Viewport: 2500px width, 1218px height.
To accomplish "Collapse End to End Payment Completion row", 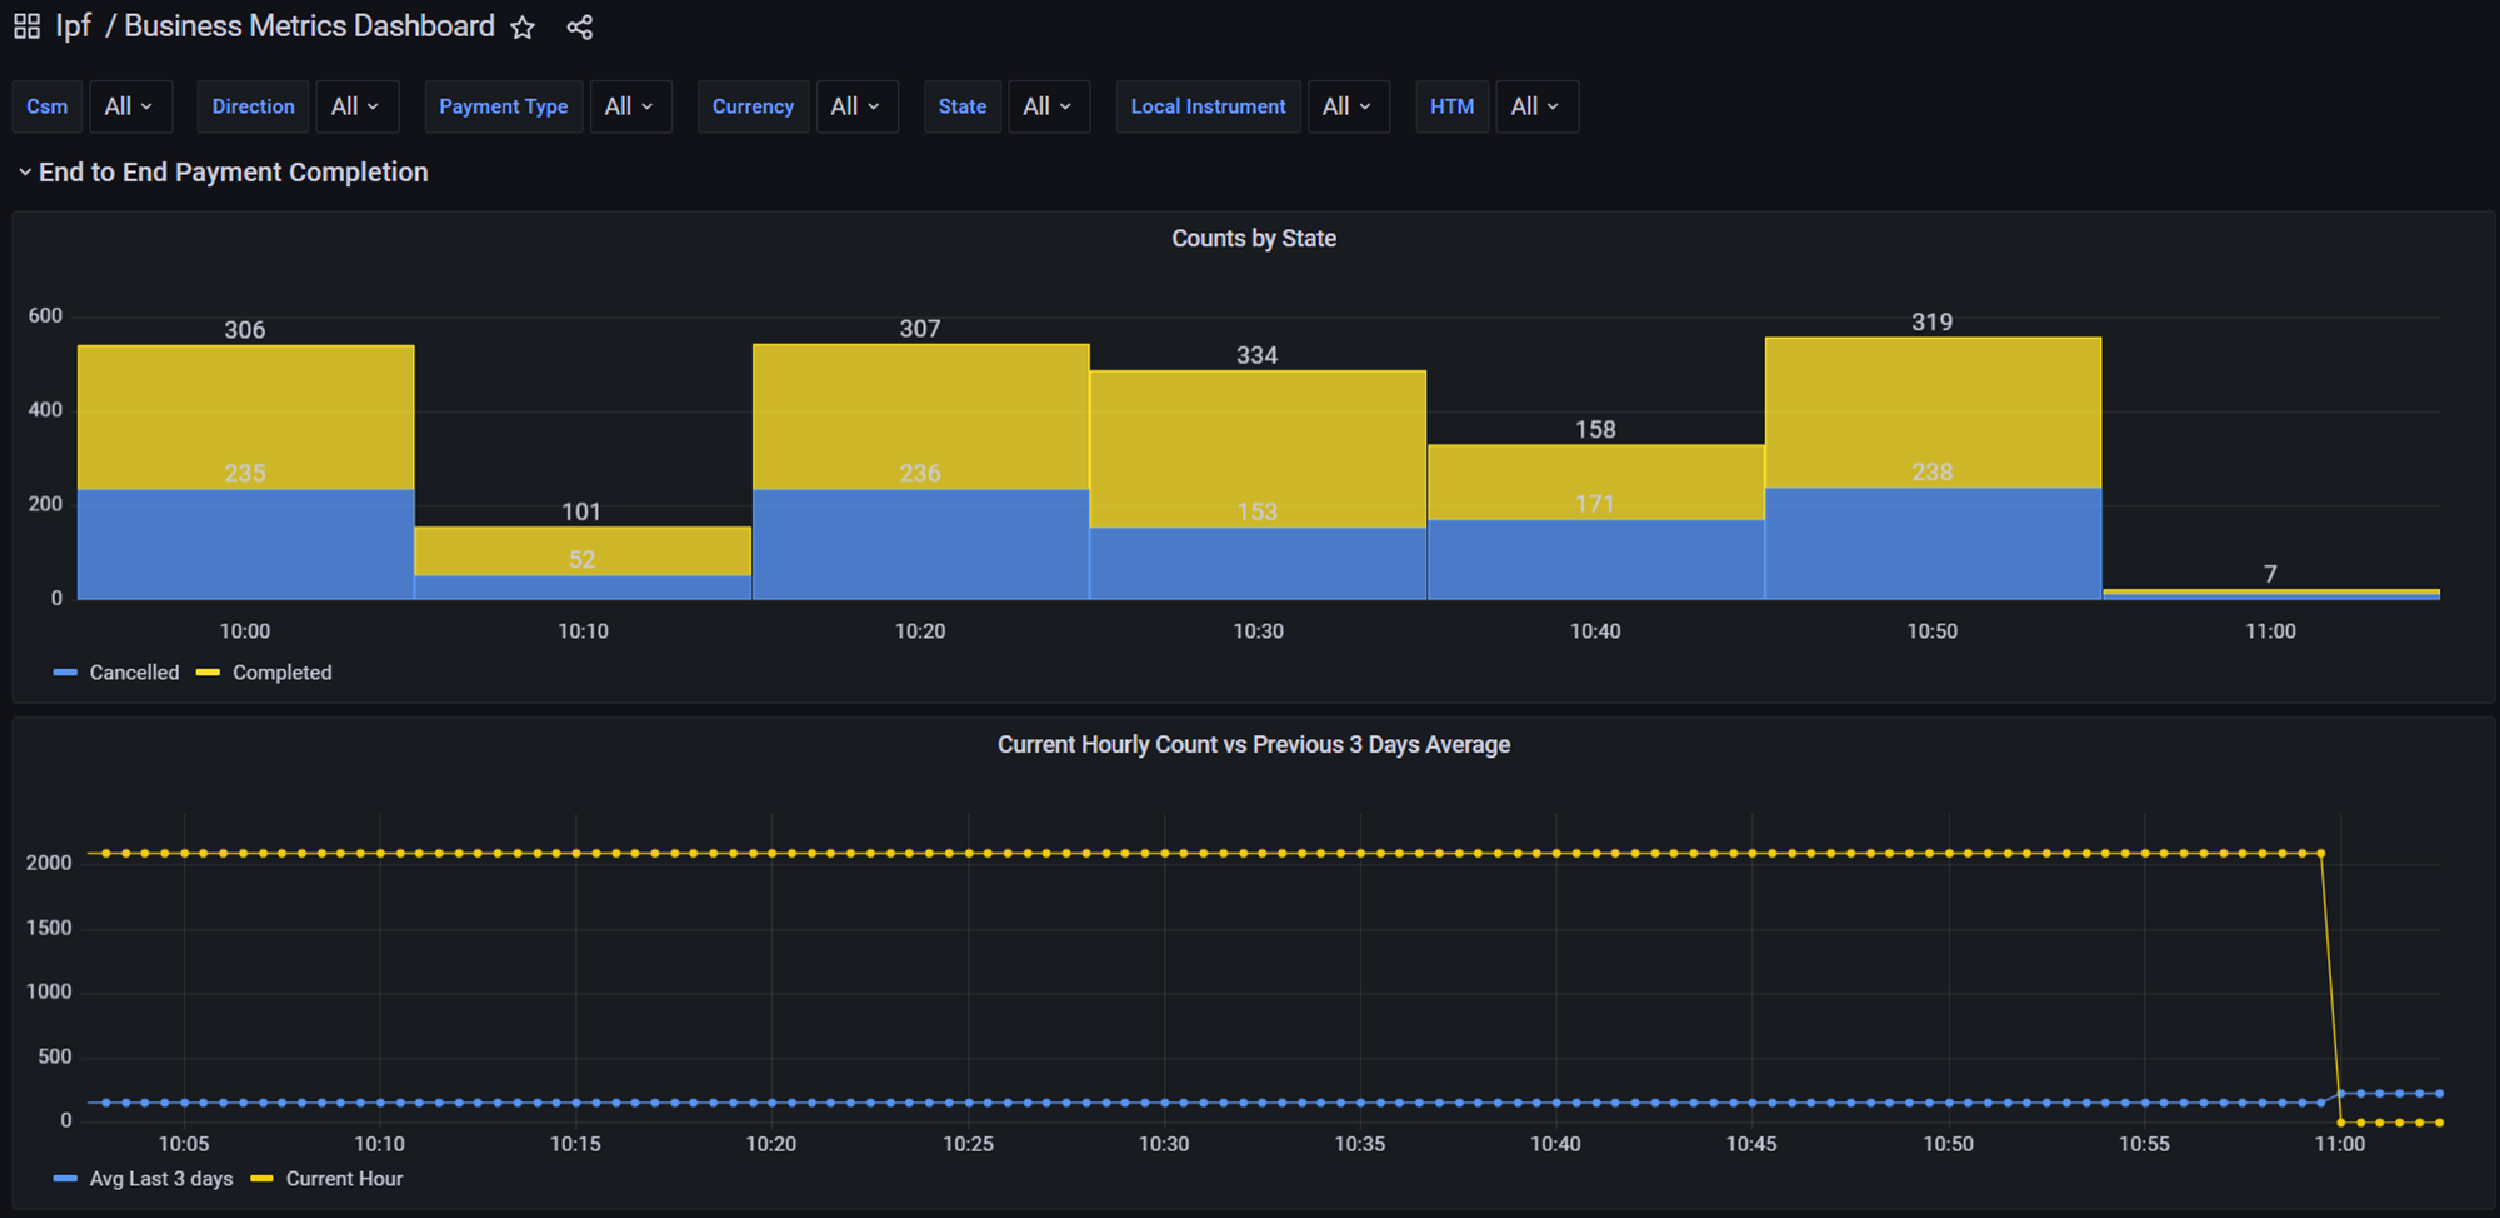I will [x=232, y=172].
